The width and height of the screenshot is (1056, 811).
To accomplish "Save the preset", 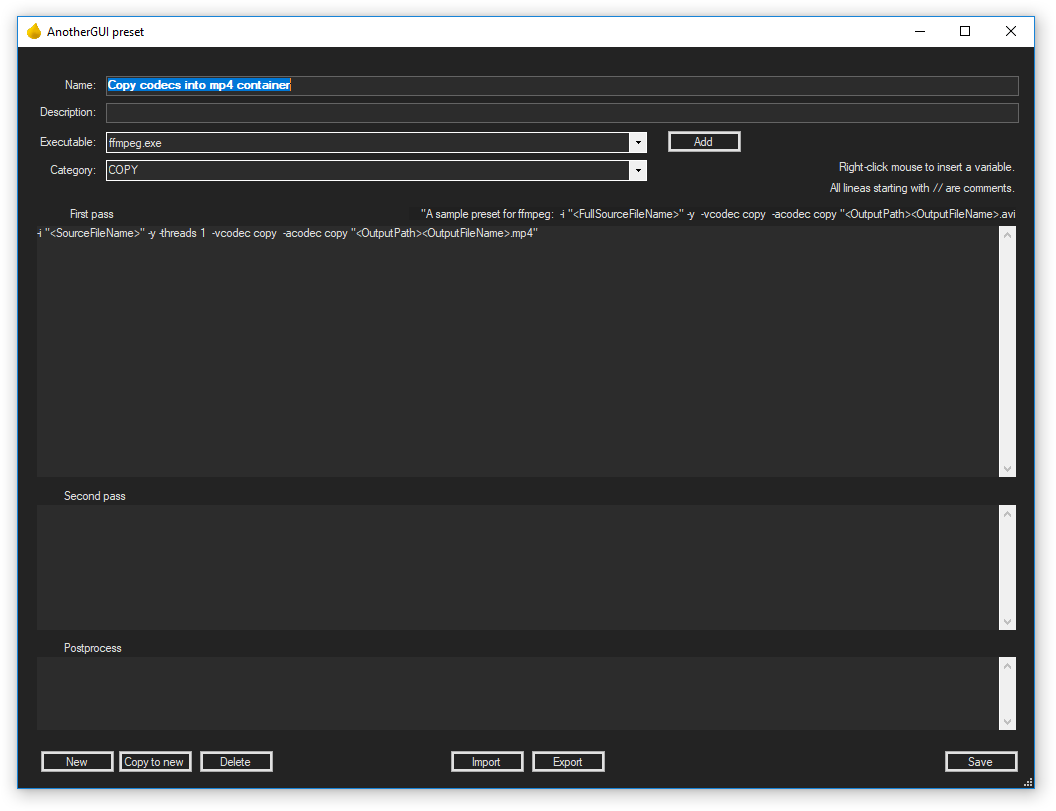I will 981,762.
